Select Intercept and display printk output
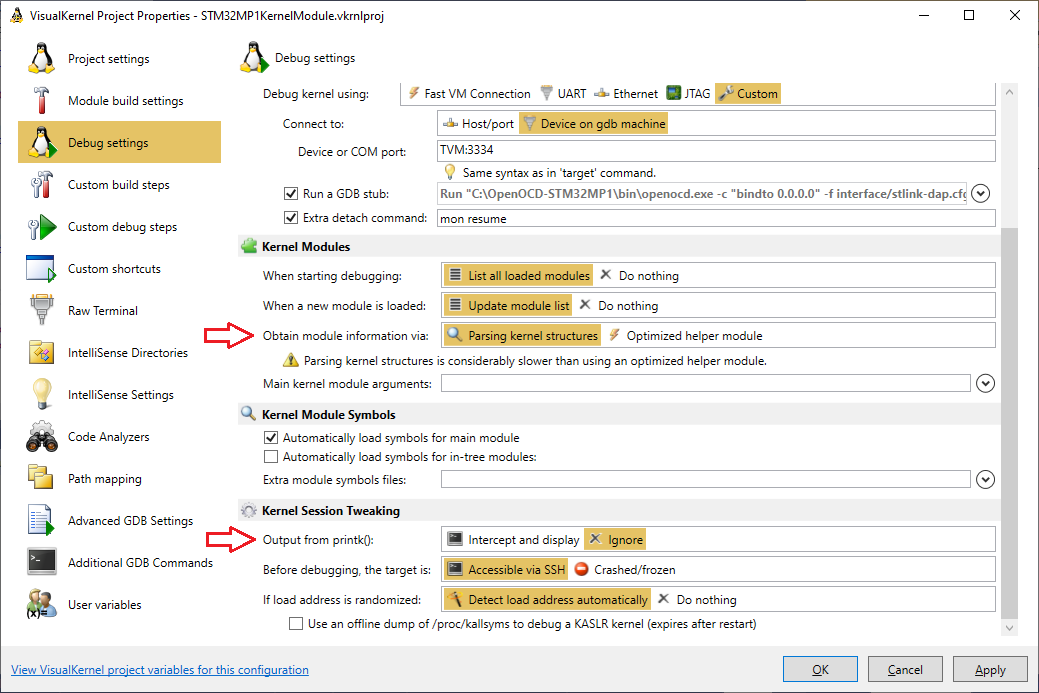 click(514, 540)
